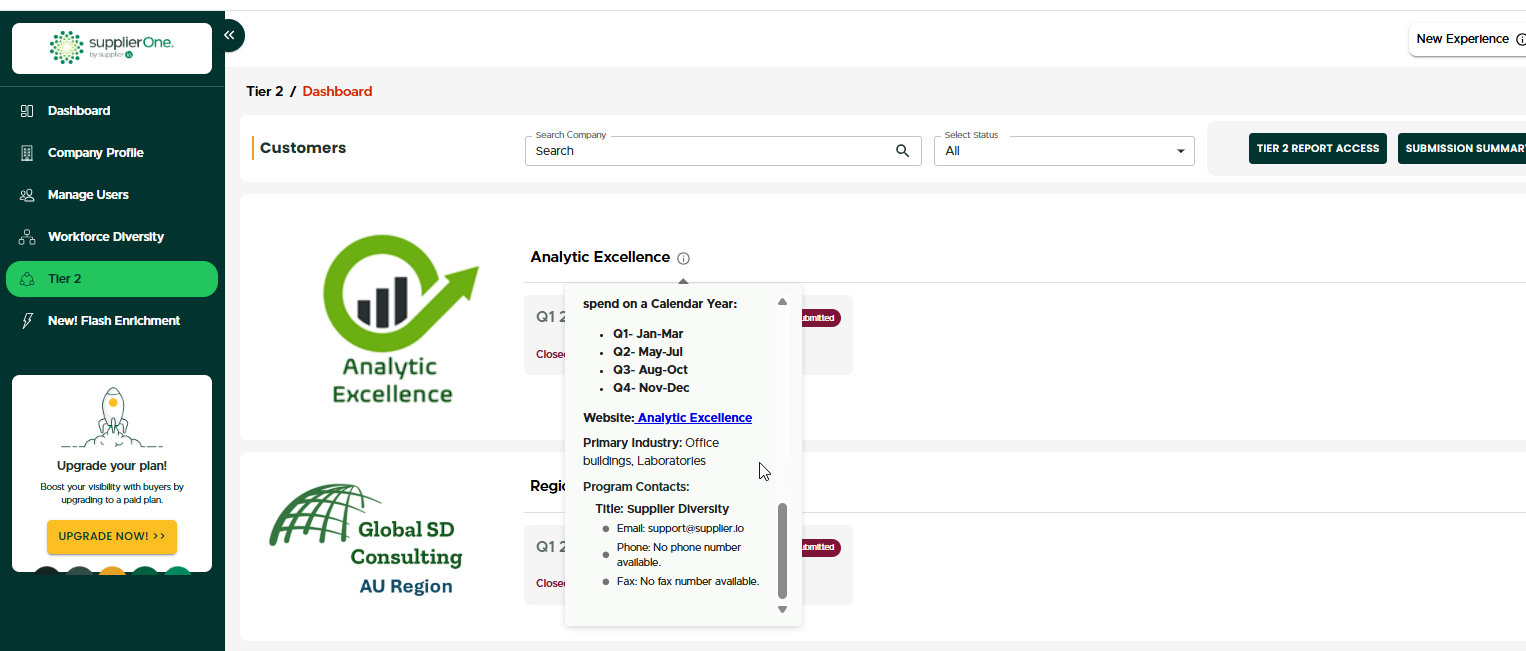Click the Manage Users people icon
The height and width of the screenshot is (651, 1526).
(27, 195)
